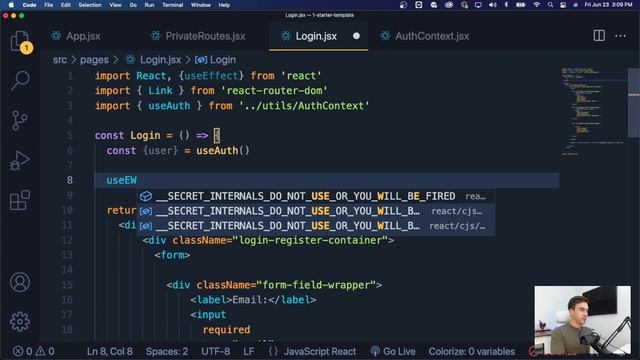
Task: Open the File menu
Action: [49, 5]
